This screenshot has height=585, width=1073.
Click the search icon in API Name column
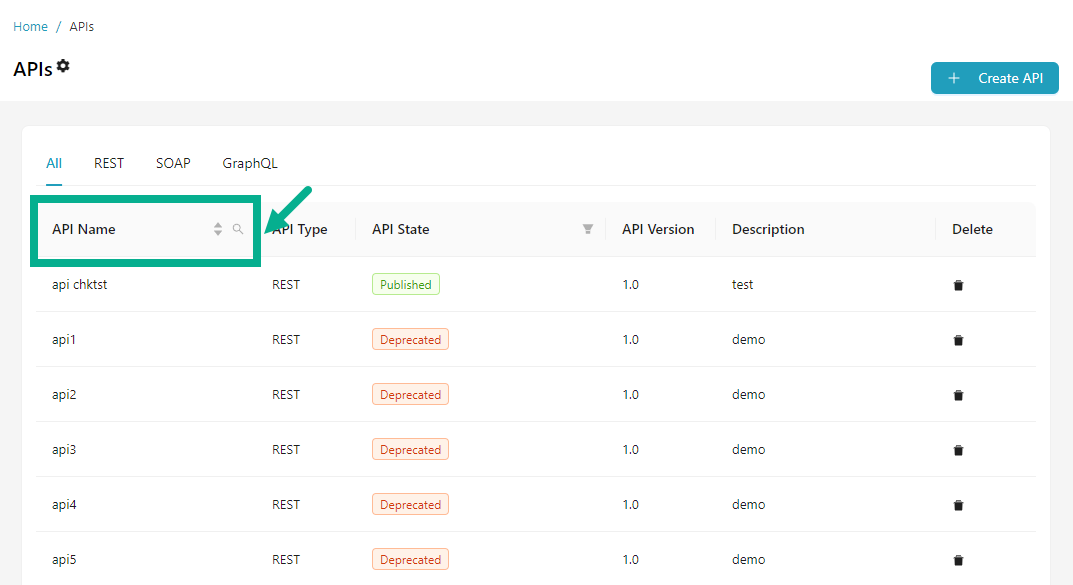(238, 229)
